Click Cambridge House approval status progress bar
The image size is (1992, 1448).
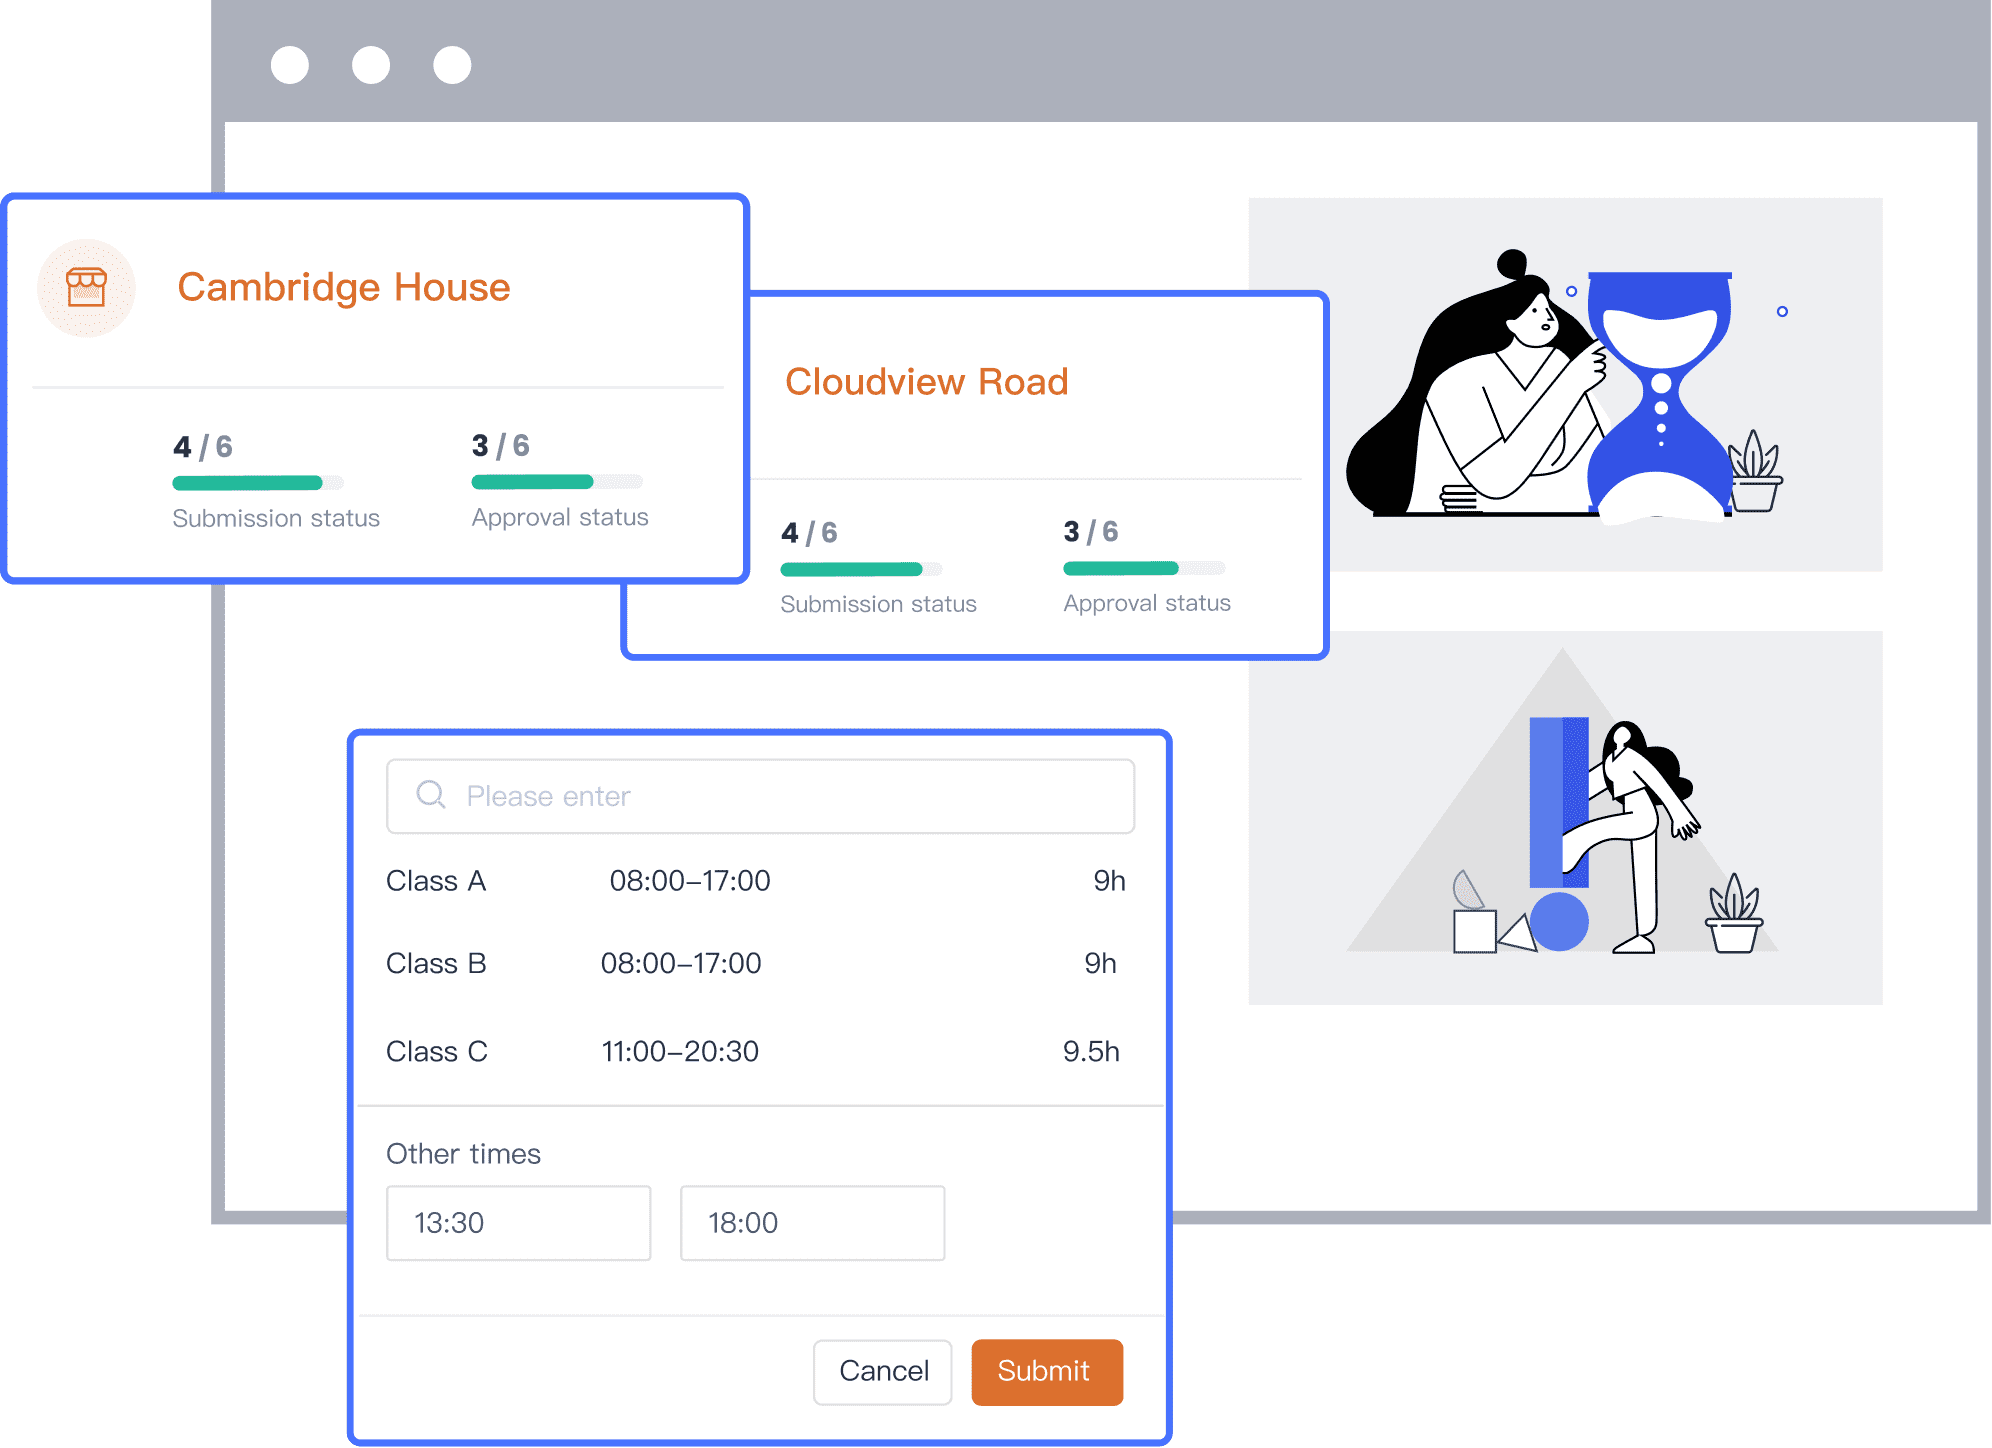point(556,482)
